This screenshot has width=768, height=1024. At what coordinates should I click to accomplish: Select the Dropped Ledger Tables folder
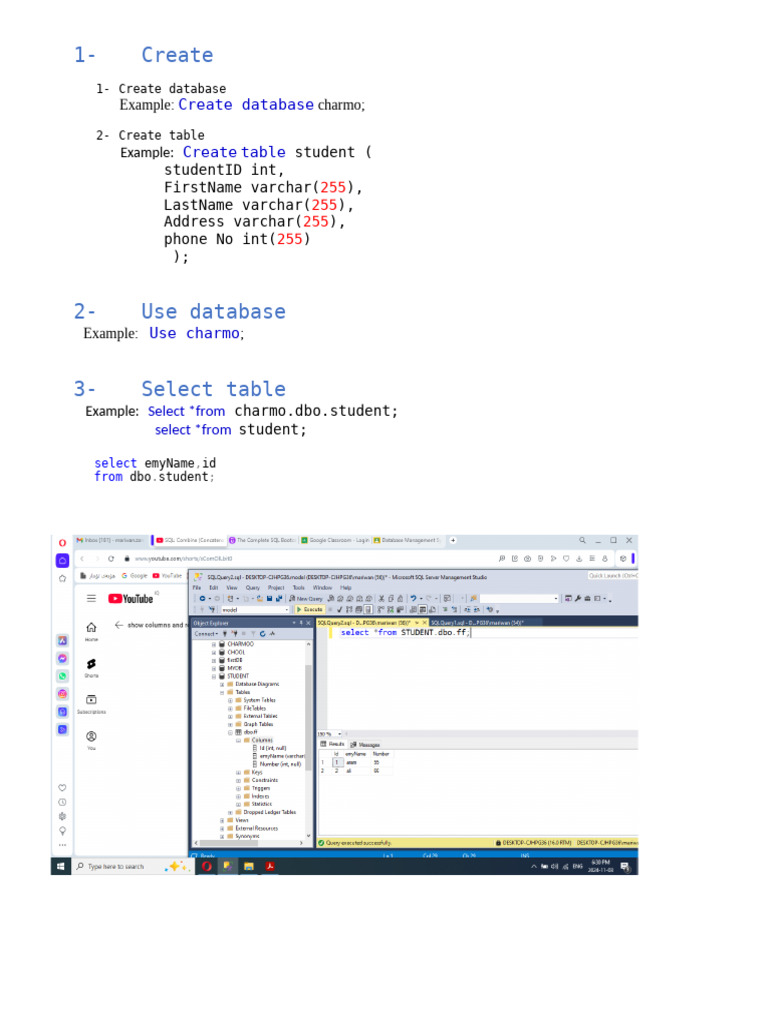coord(265,812)
